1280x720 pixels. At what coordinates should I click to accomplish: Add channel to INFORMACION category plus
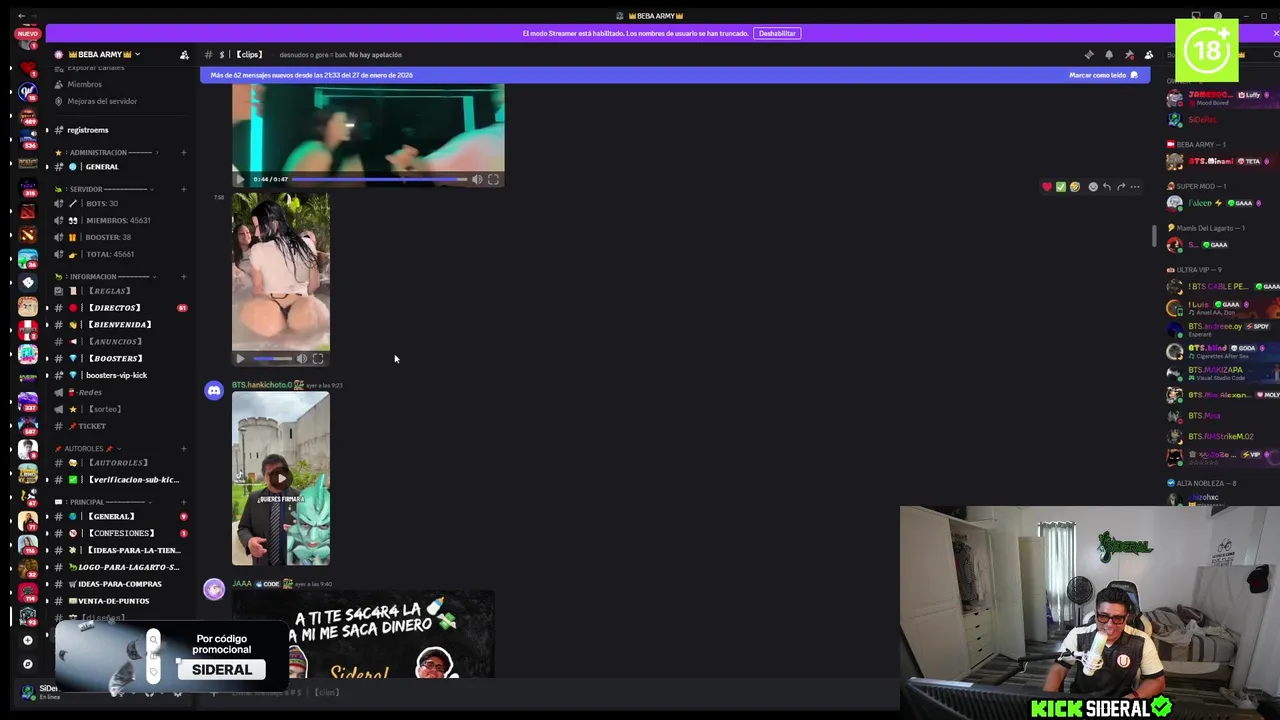pyautogui.click(x=184, y=277)
